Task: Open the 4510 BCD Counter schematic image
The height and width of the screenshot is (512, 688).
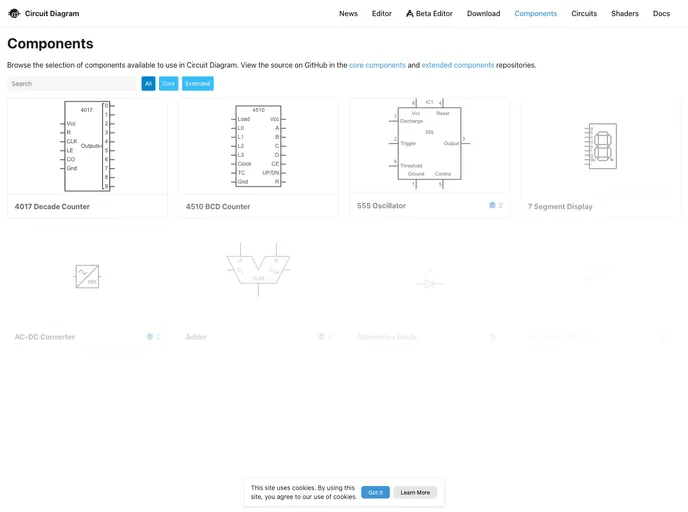Action: (x=258, y=146)
